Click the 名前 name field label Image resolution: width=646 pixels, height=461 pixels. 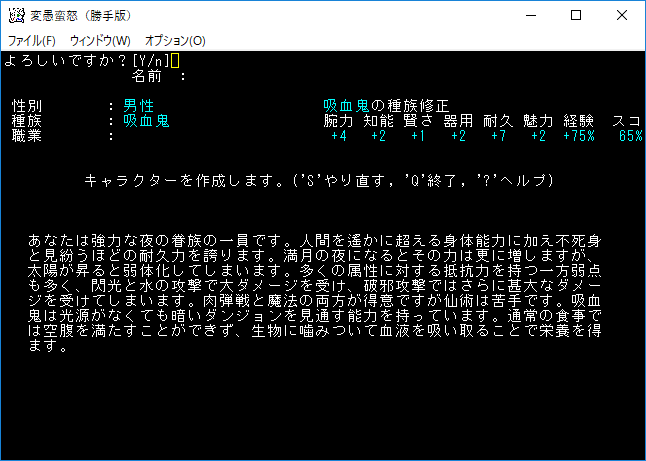click(150, 76)
